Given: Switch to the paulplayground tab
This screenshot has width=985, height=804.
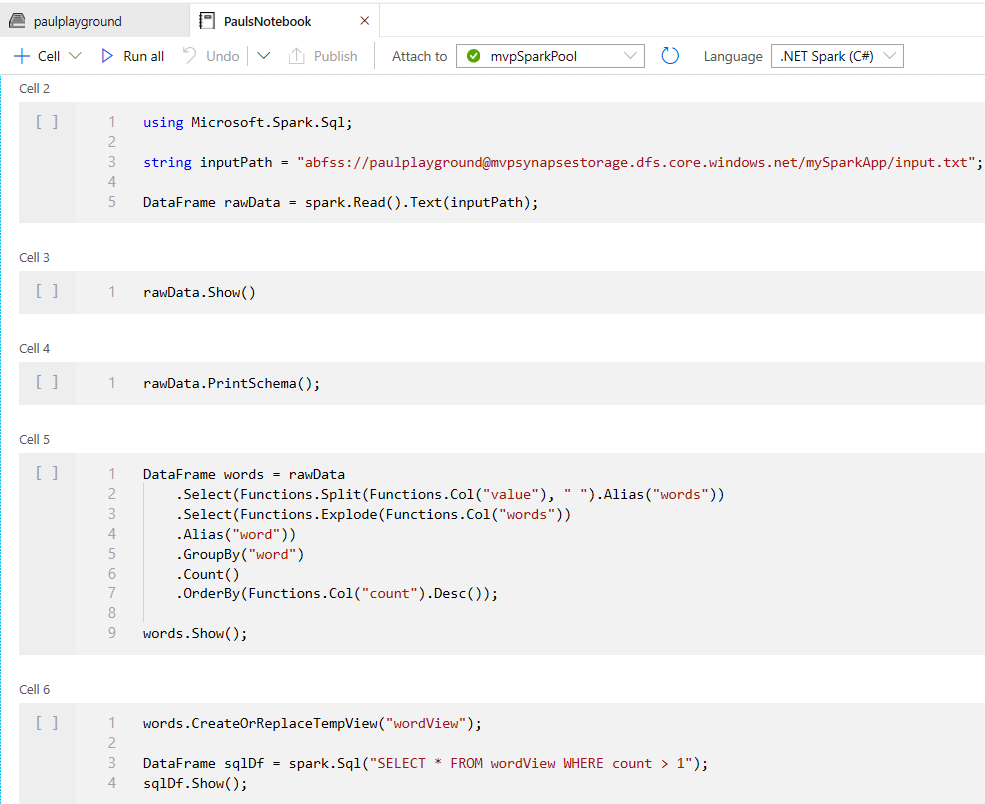Looking at the screenshot, I should [77, 21].
